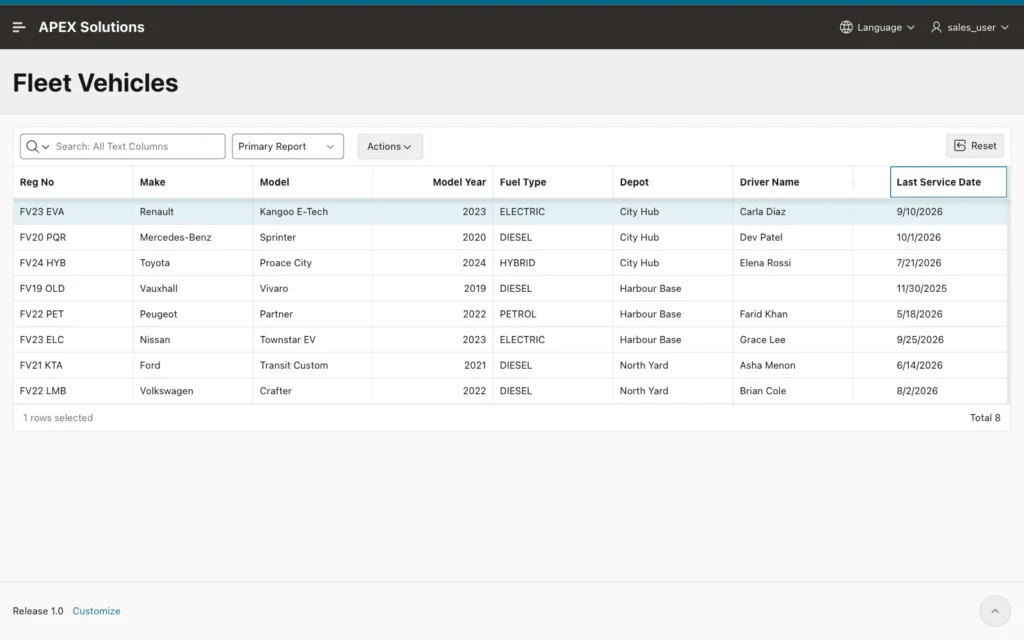Click the Volkswagen make cell
Screen dimensions: 1024x640
click(193, 391)
